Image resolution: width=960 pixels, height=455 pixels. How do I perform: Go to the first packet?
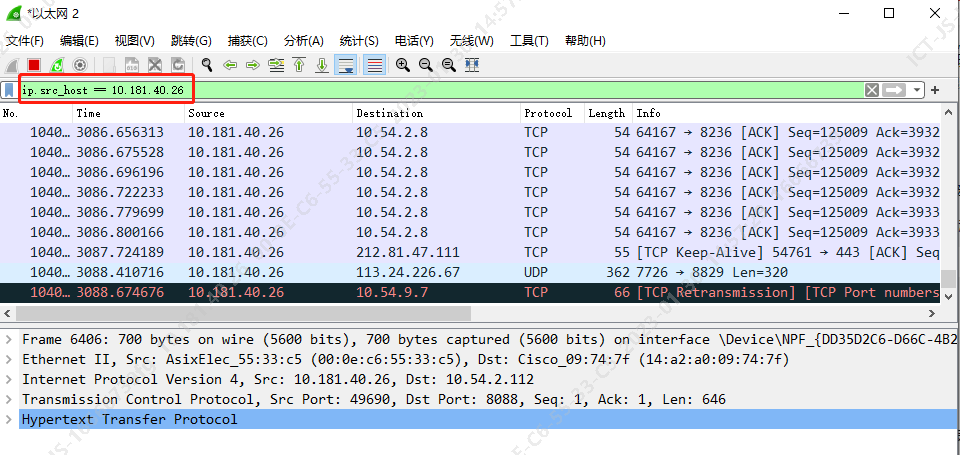pyautogui.click(x=299, y=65)
